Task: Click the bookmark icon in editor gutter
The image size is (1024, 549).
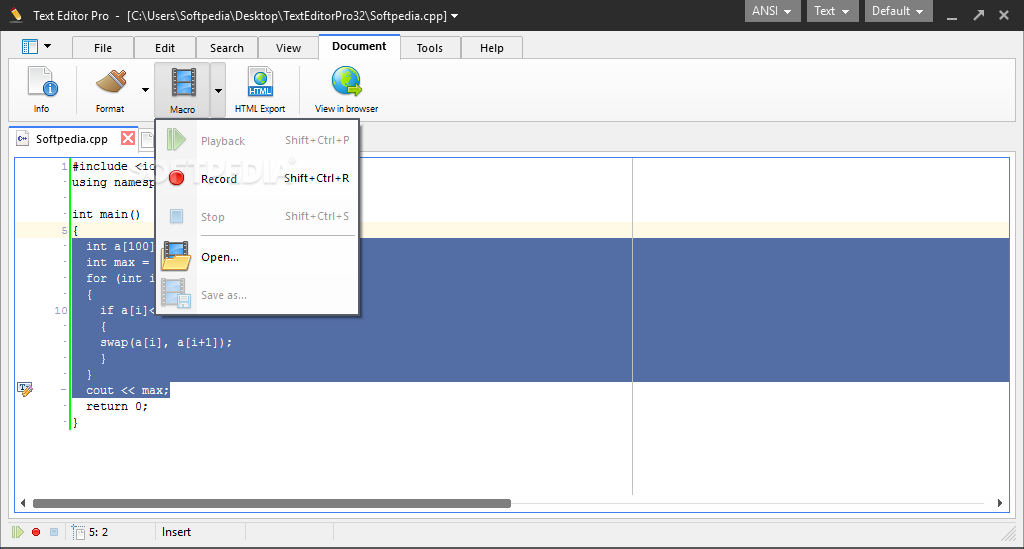Action: 25,389
